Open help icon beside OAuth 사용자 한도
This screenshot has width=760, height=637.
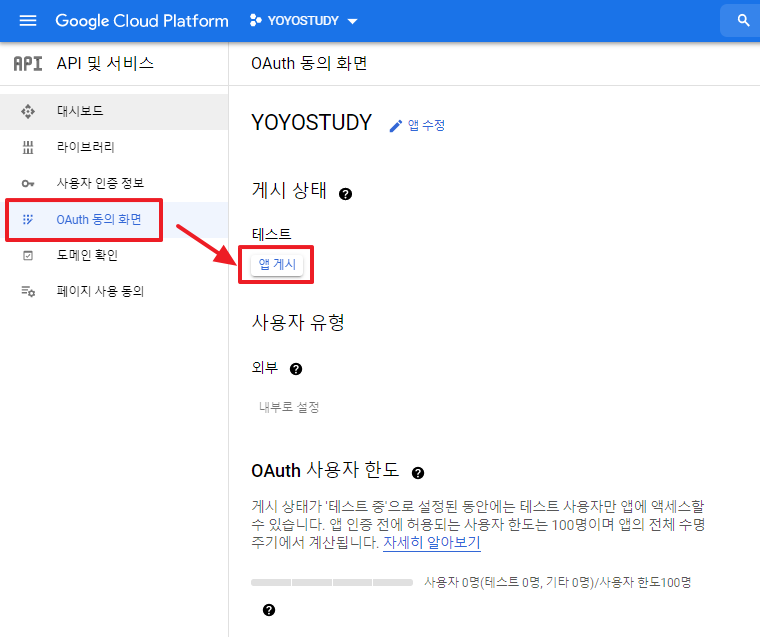tap(418, 473)
